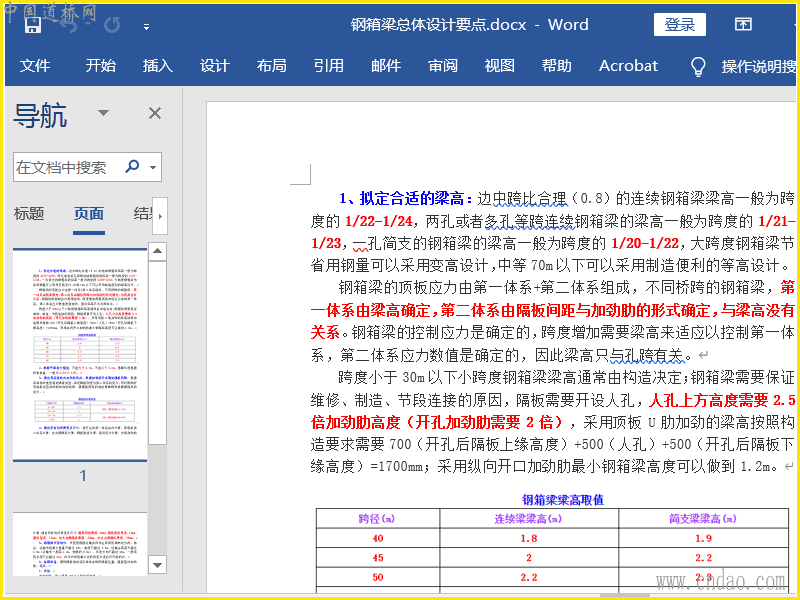Close the navigation pane with X
The height and width of the screenshot is (600, 800).
[155, 113]
